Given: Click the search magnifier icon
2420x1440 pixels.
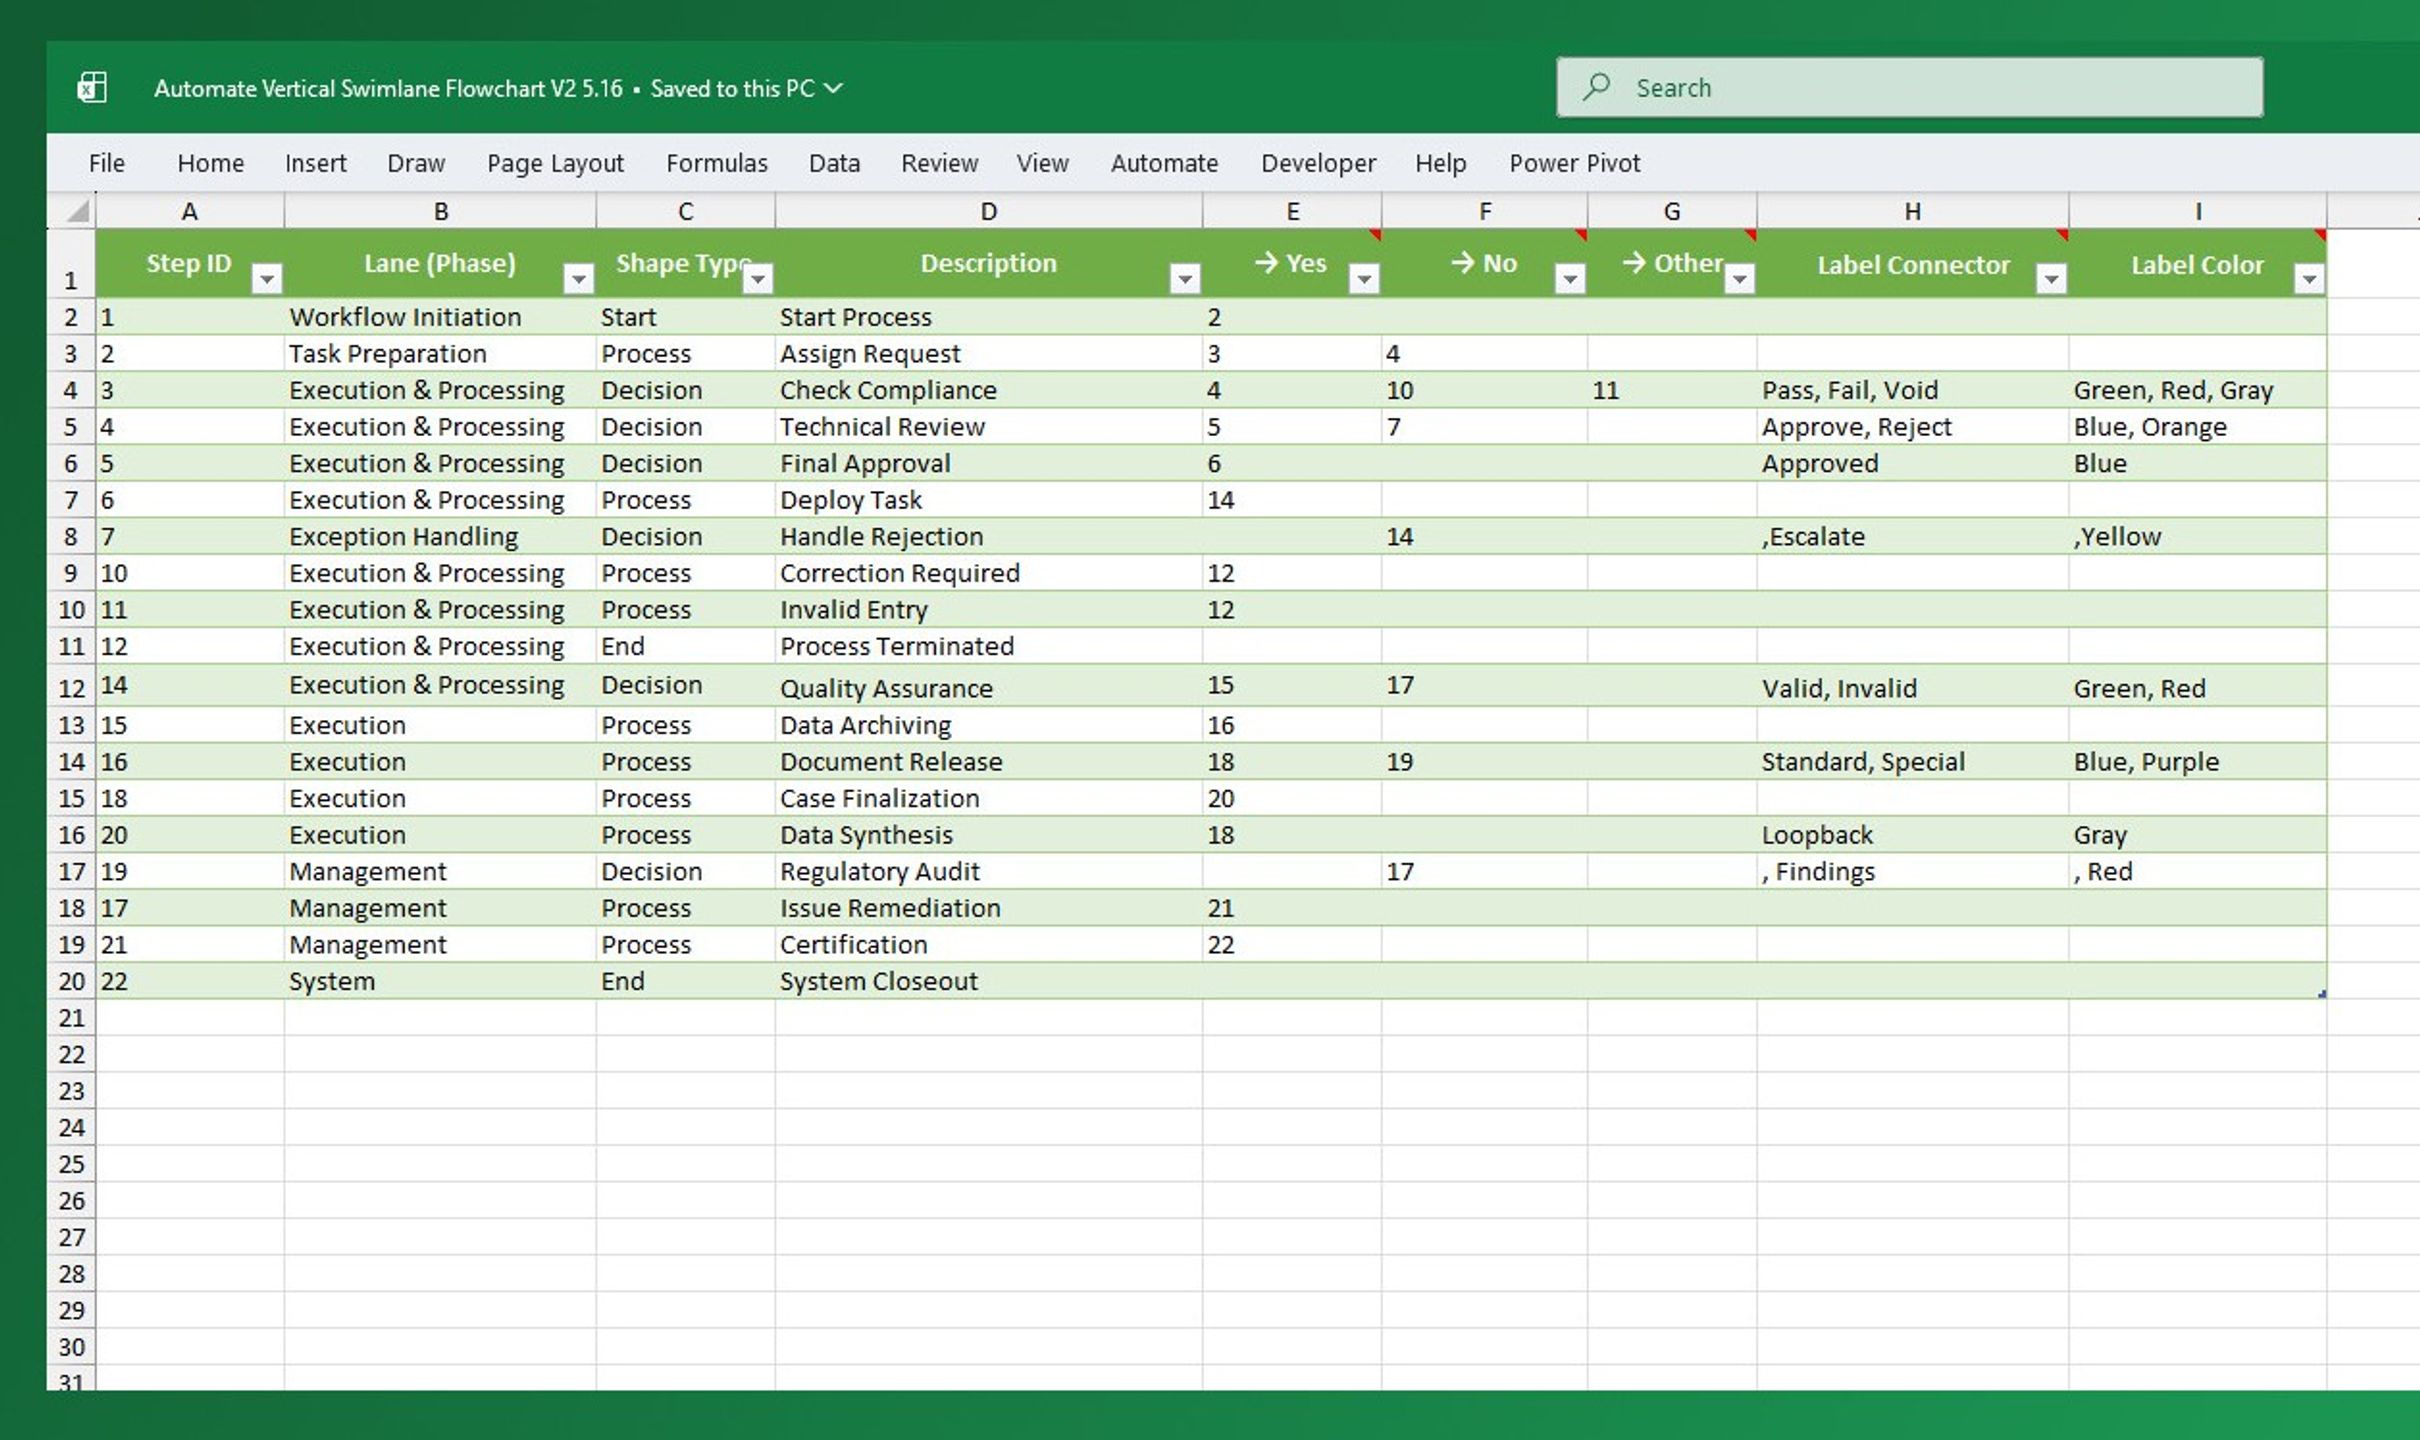Looking at the screenshot, I should (1597, 87).
